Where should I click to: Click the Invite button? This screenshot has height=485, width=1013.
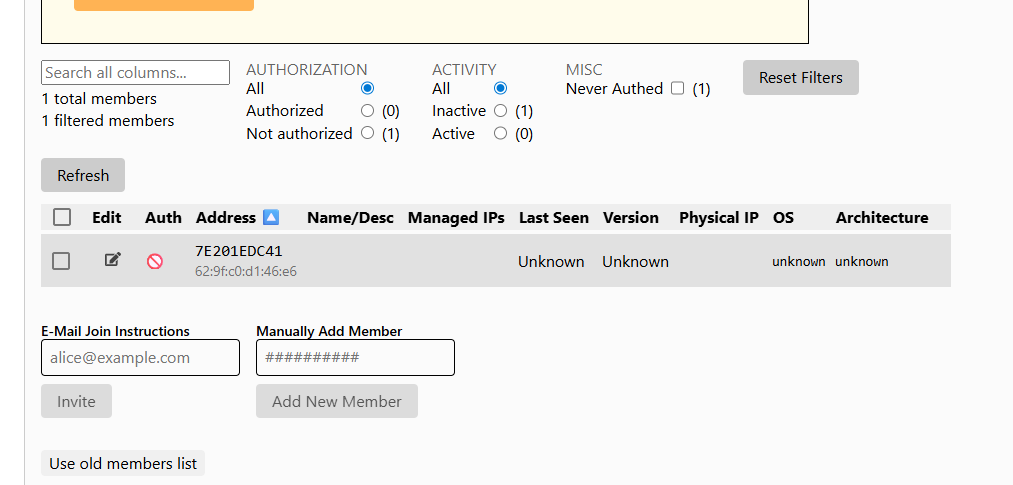(76, 401)
